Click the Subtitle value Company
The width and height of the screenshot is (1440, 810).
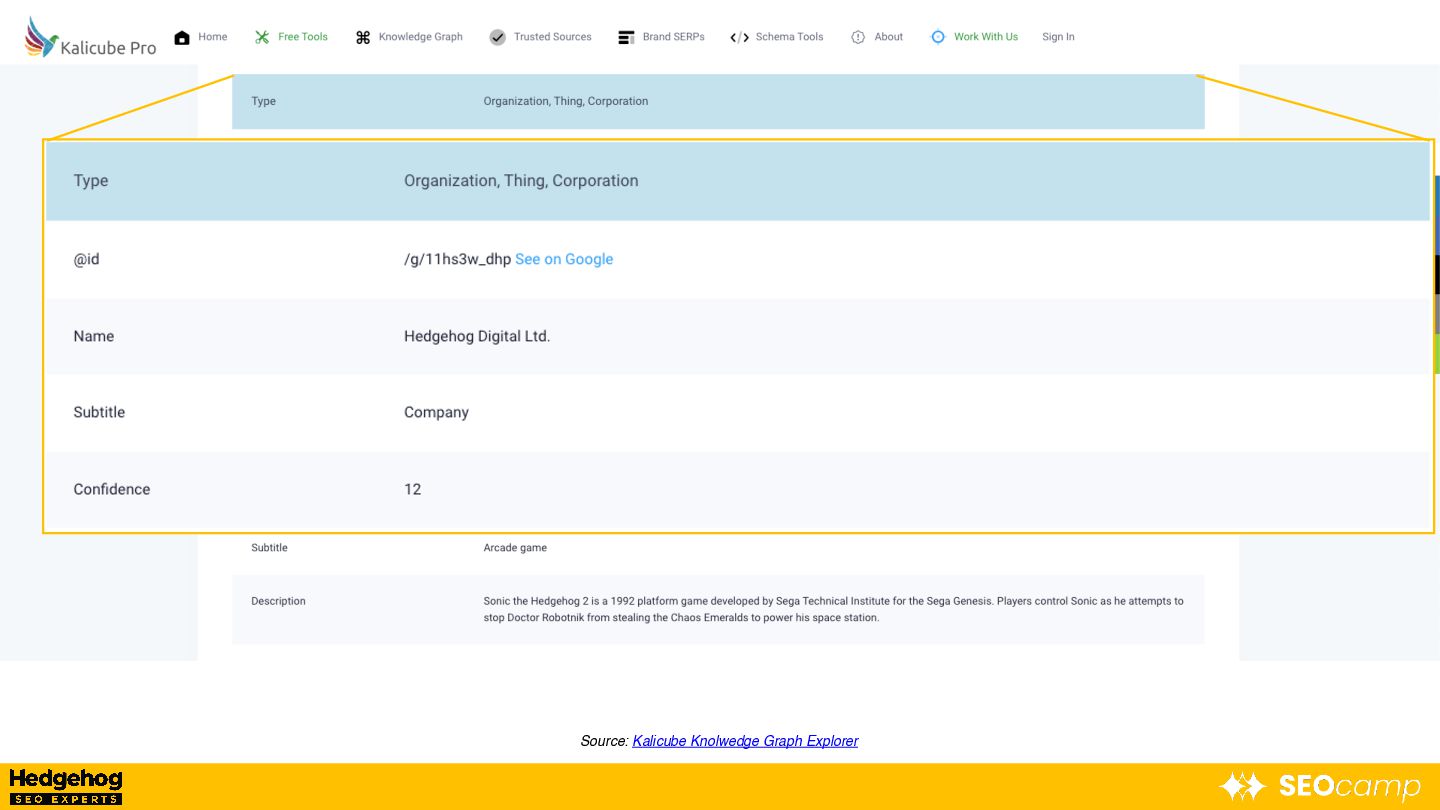[x=436, y=412]
